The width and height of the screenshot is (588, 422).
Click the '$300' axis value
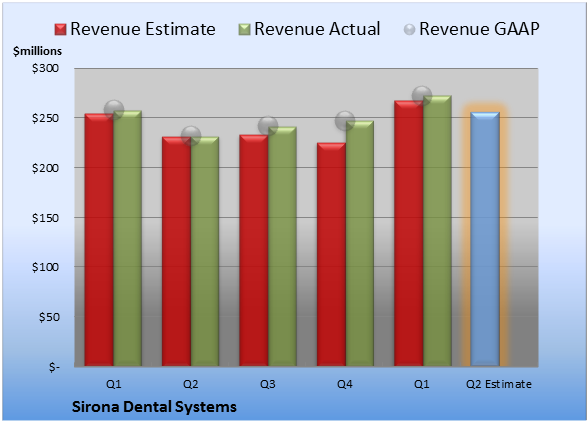[x=45, y=68]
